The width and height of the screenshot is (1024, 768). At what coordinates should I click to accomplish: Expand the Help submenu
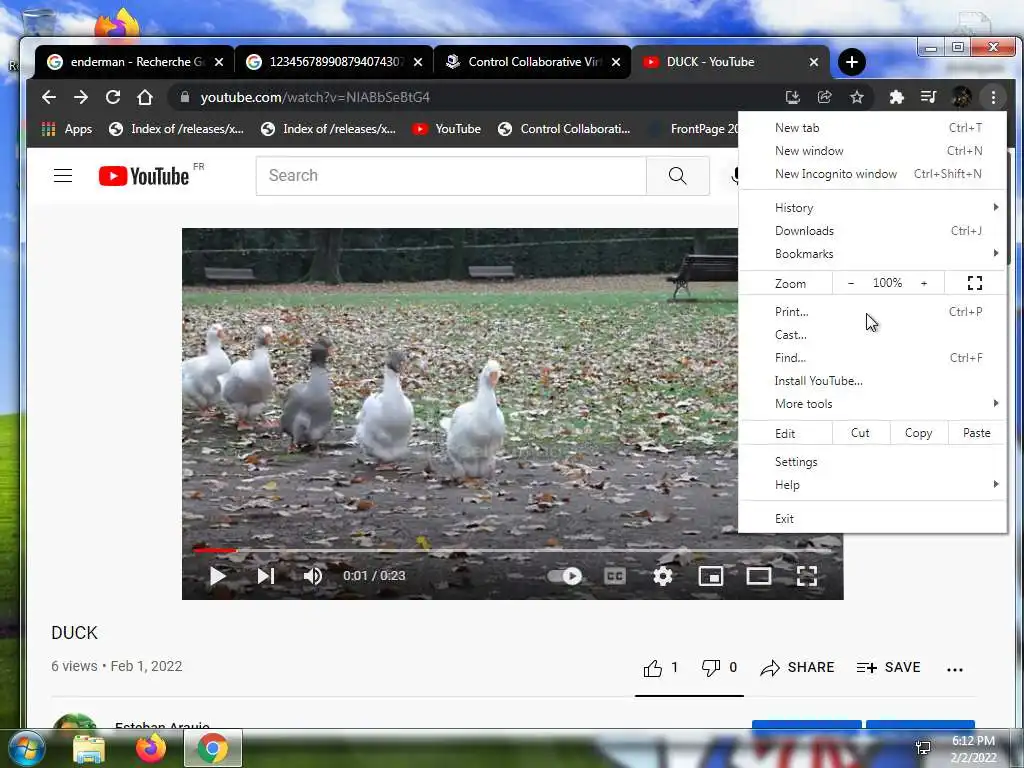click(872, 485)
